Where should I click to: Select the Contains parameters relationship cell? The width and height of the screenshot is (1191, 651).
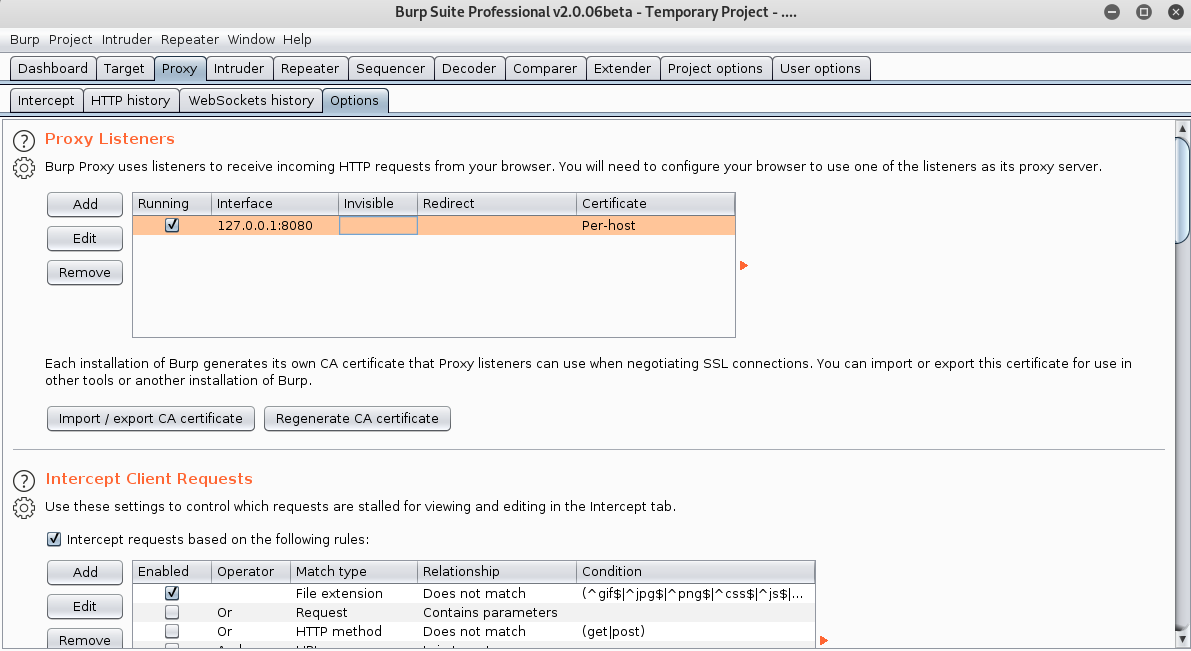[x=497, y=612]
